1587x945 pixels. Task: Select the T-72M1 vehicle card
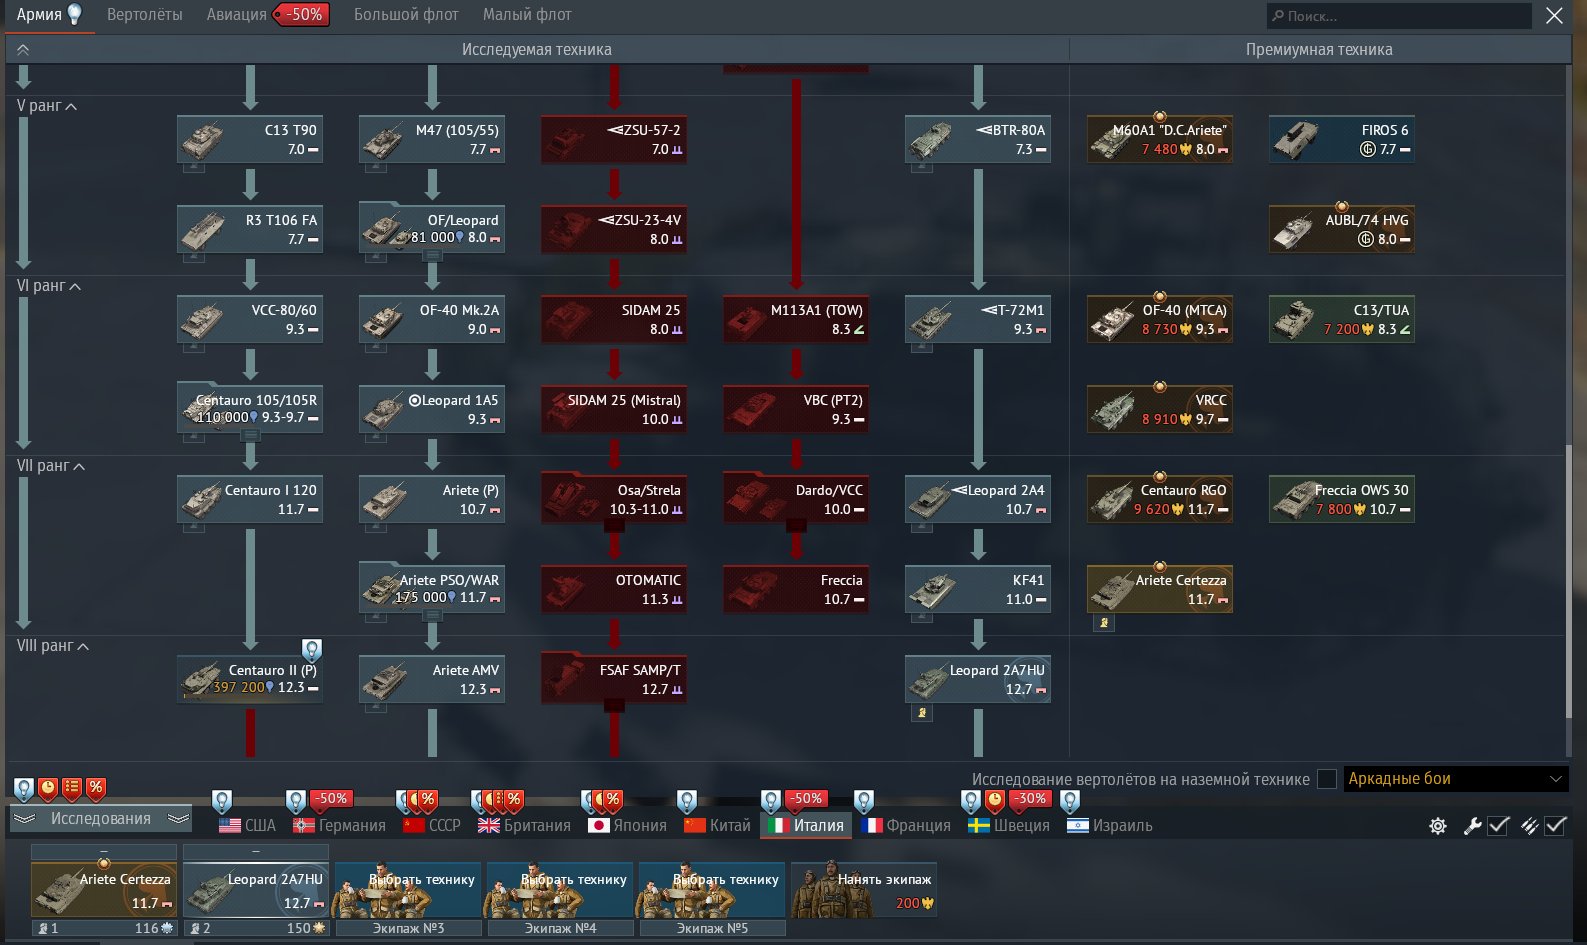coord(978,320)
